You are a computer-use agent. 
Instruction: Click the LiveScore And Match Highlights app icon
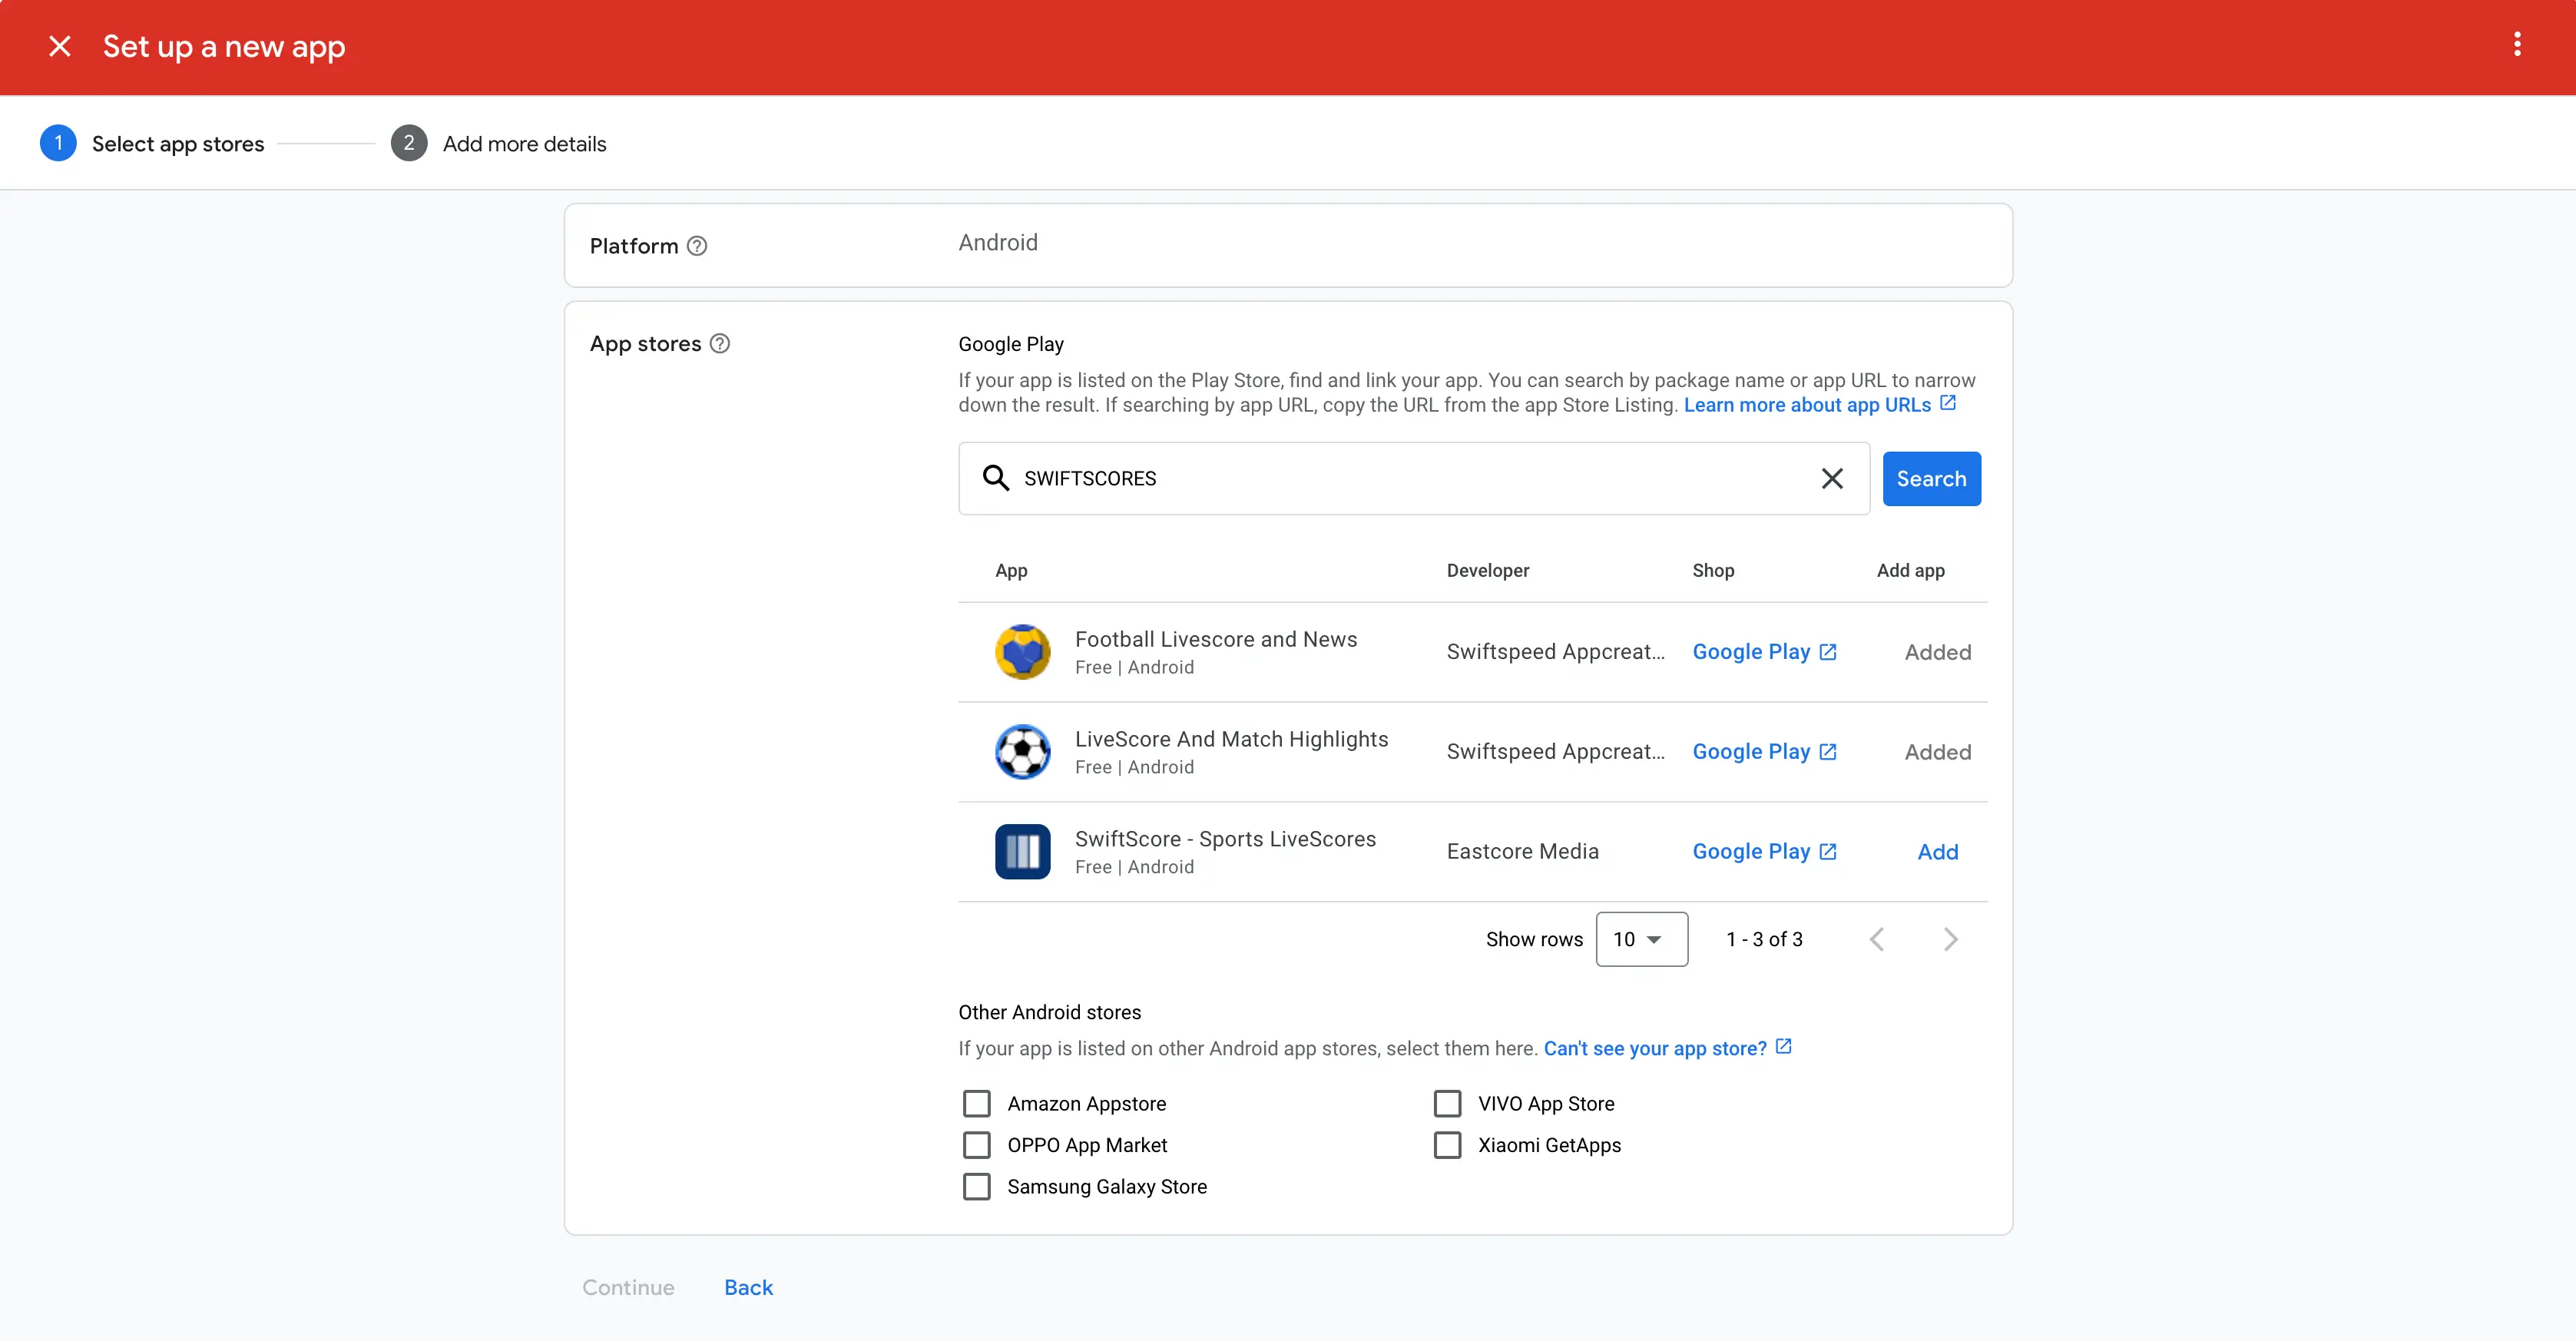click(x=1022, y=752)
